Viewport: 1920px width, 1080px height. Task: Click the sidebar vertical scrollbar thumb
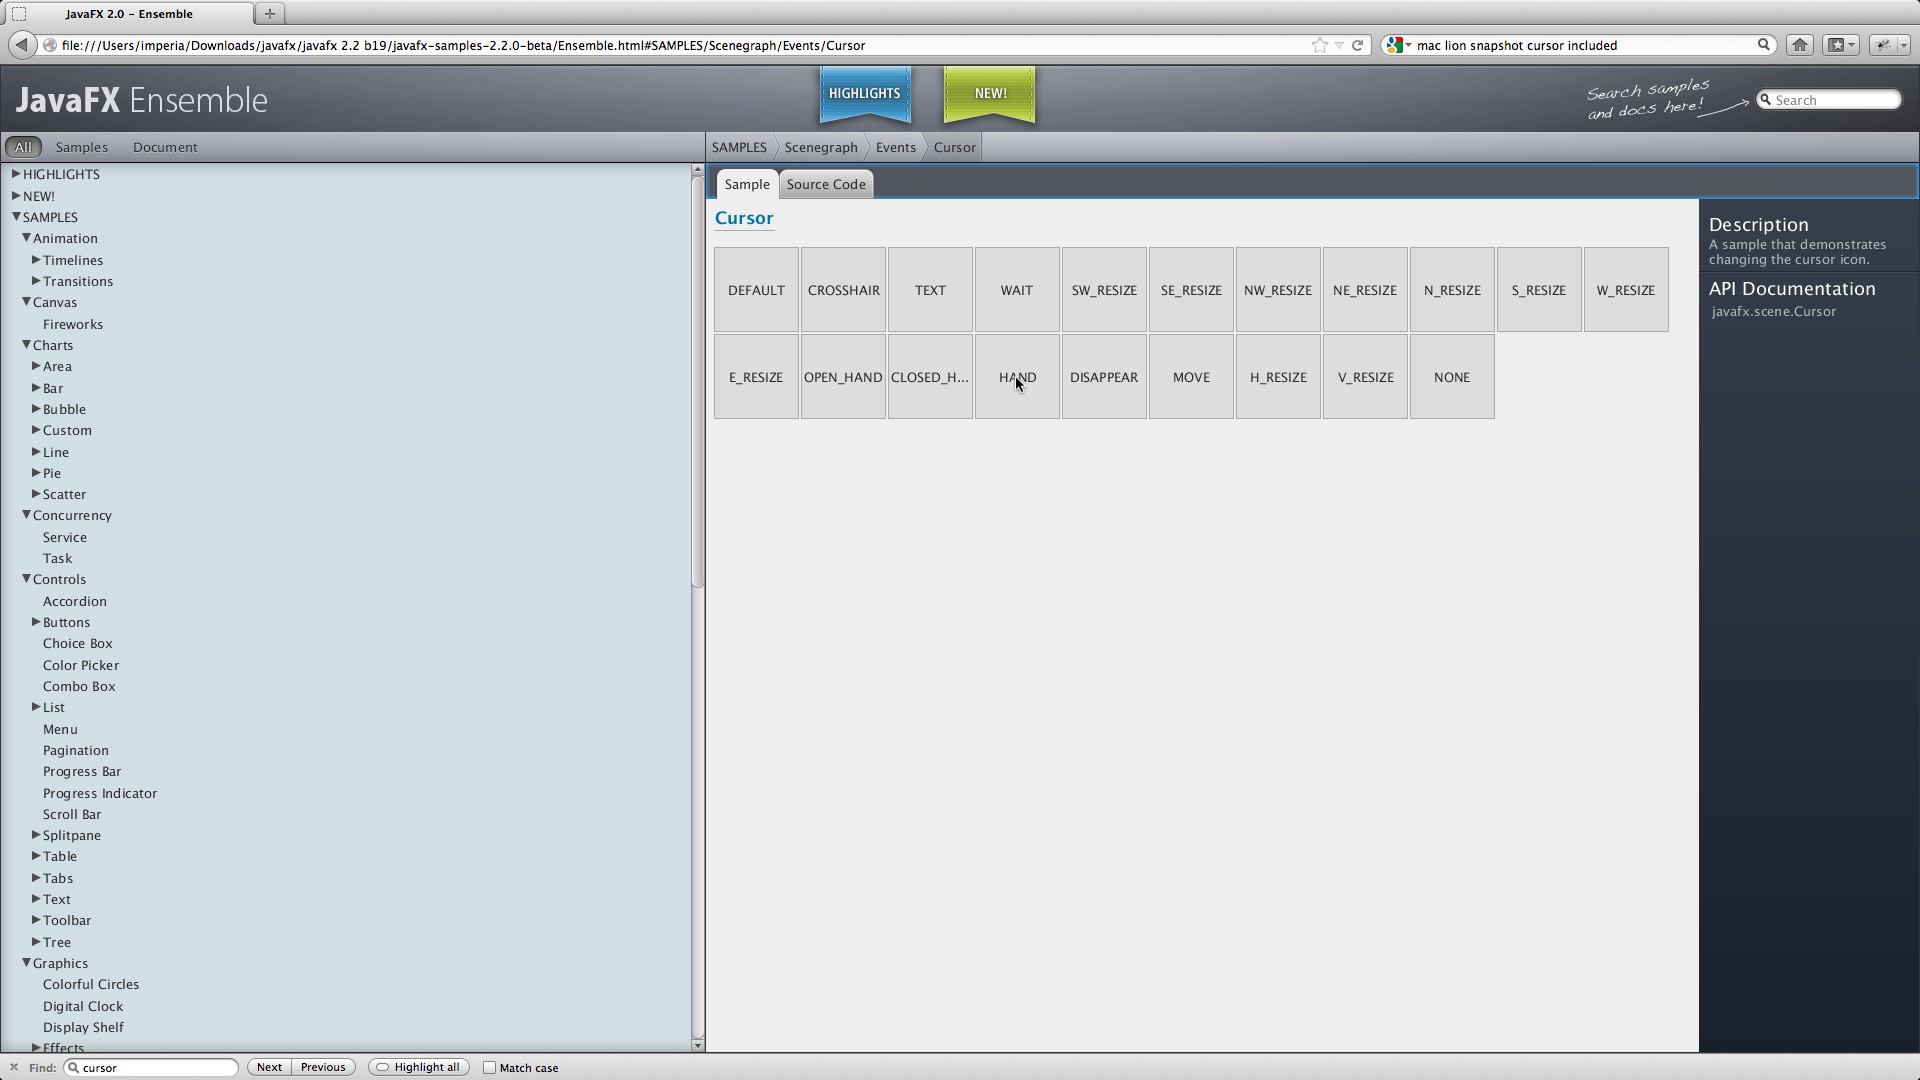(697, 380)
